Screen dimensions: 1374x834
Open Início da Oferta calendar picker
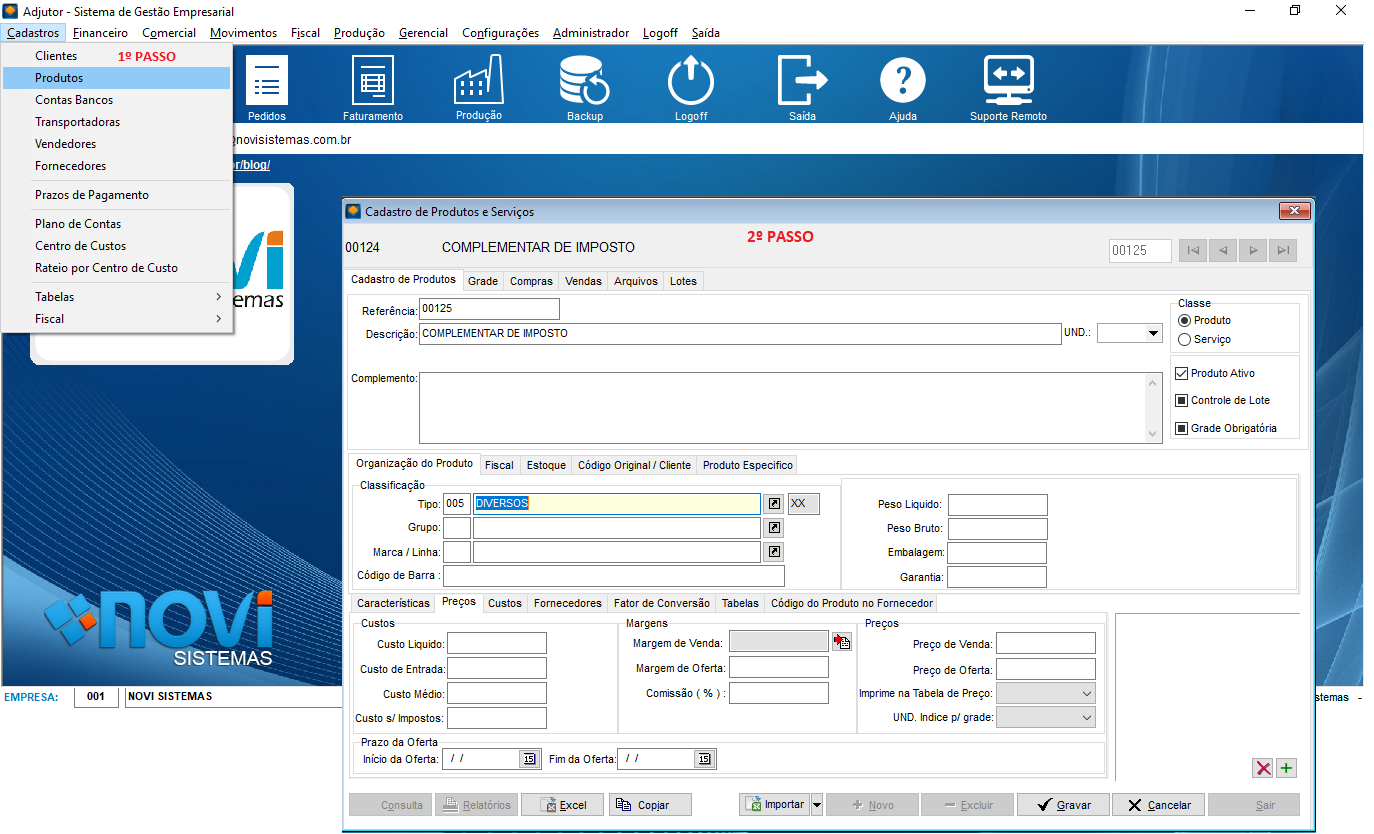(x=529, y=759)
